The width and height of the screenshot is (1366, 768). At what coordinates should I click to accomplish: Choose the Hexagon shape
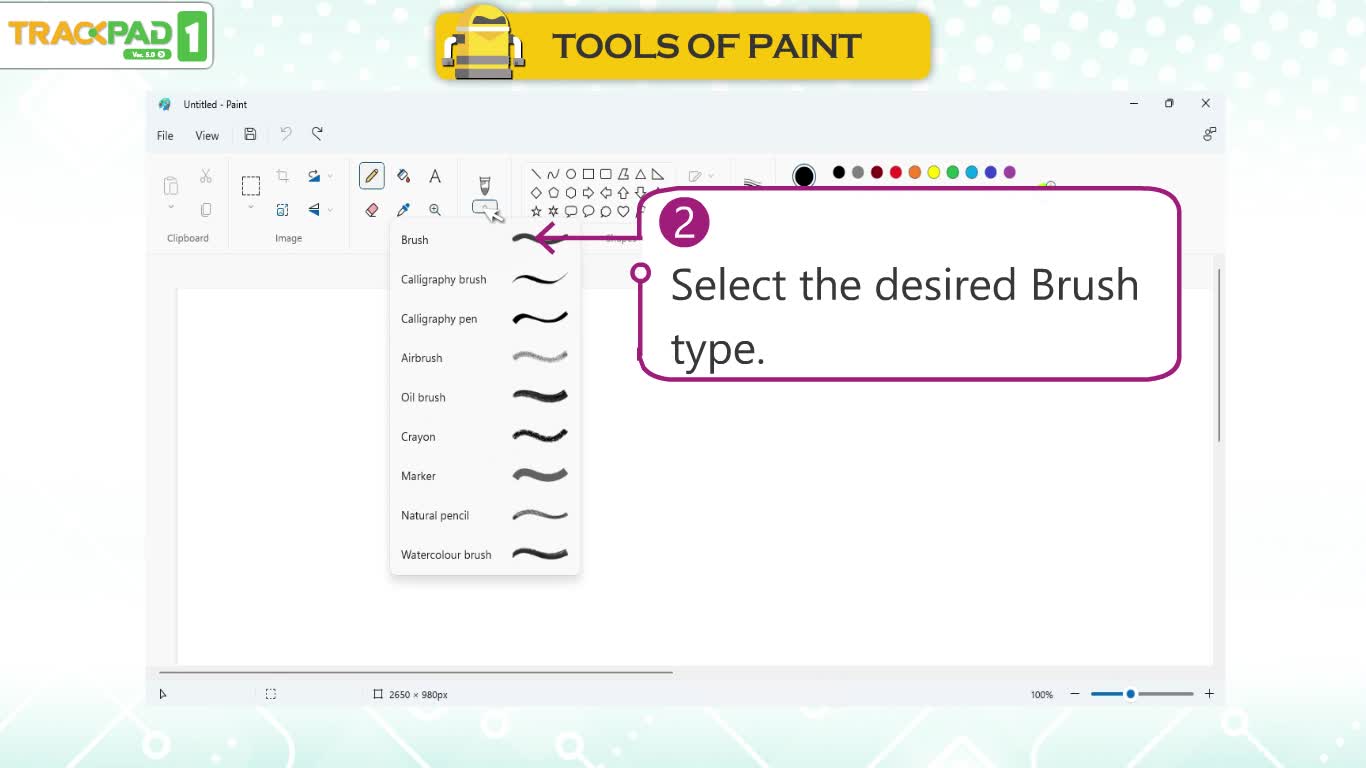[571, 193]
